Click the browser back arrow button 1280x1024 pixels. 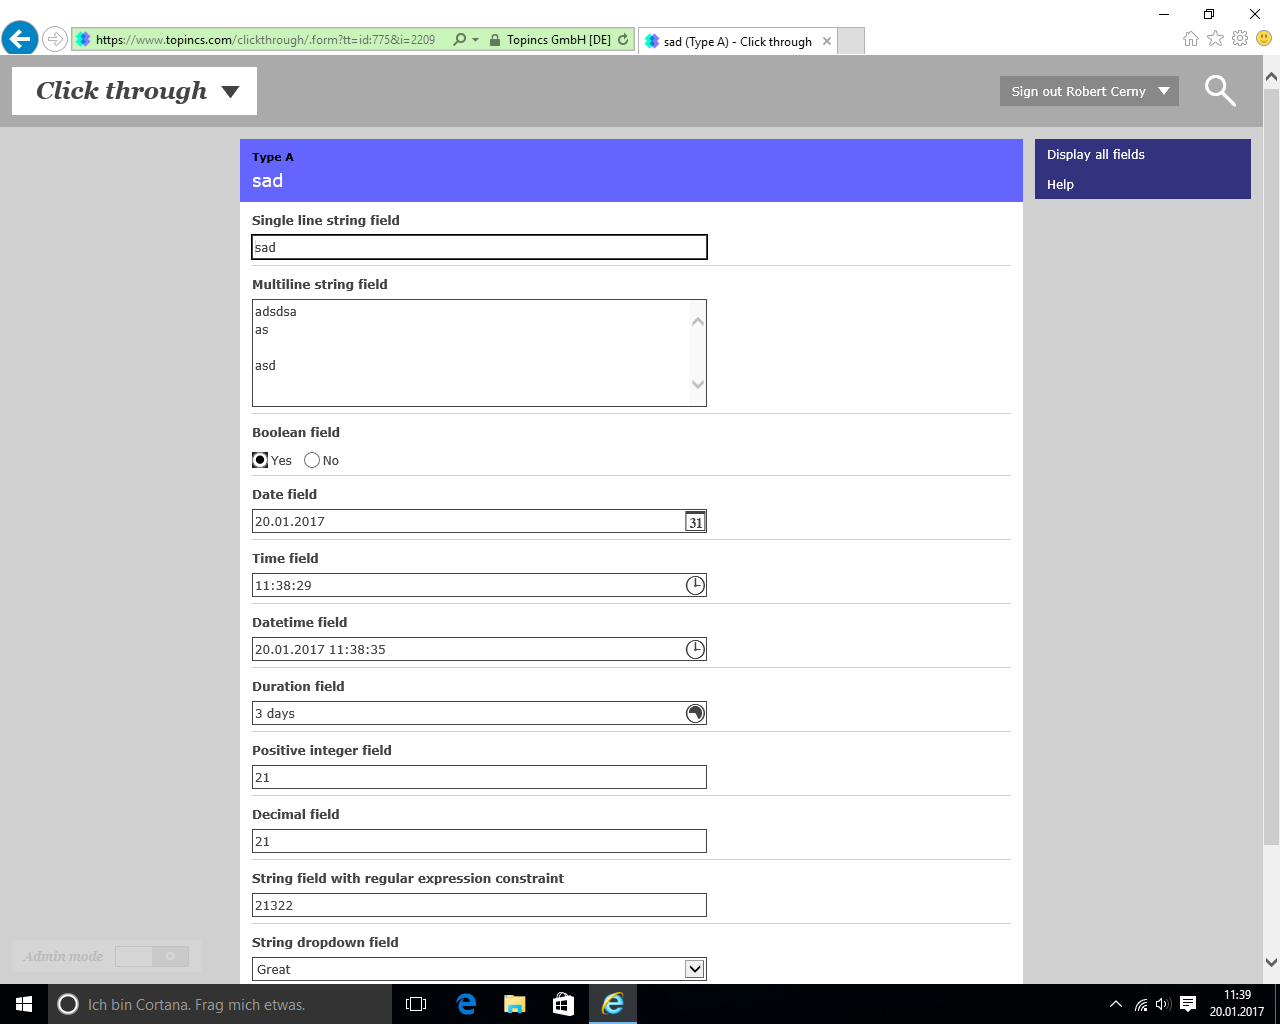20,40
